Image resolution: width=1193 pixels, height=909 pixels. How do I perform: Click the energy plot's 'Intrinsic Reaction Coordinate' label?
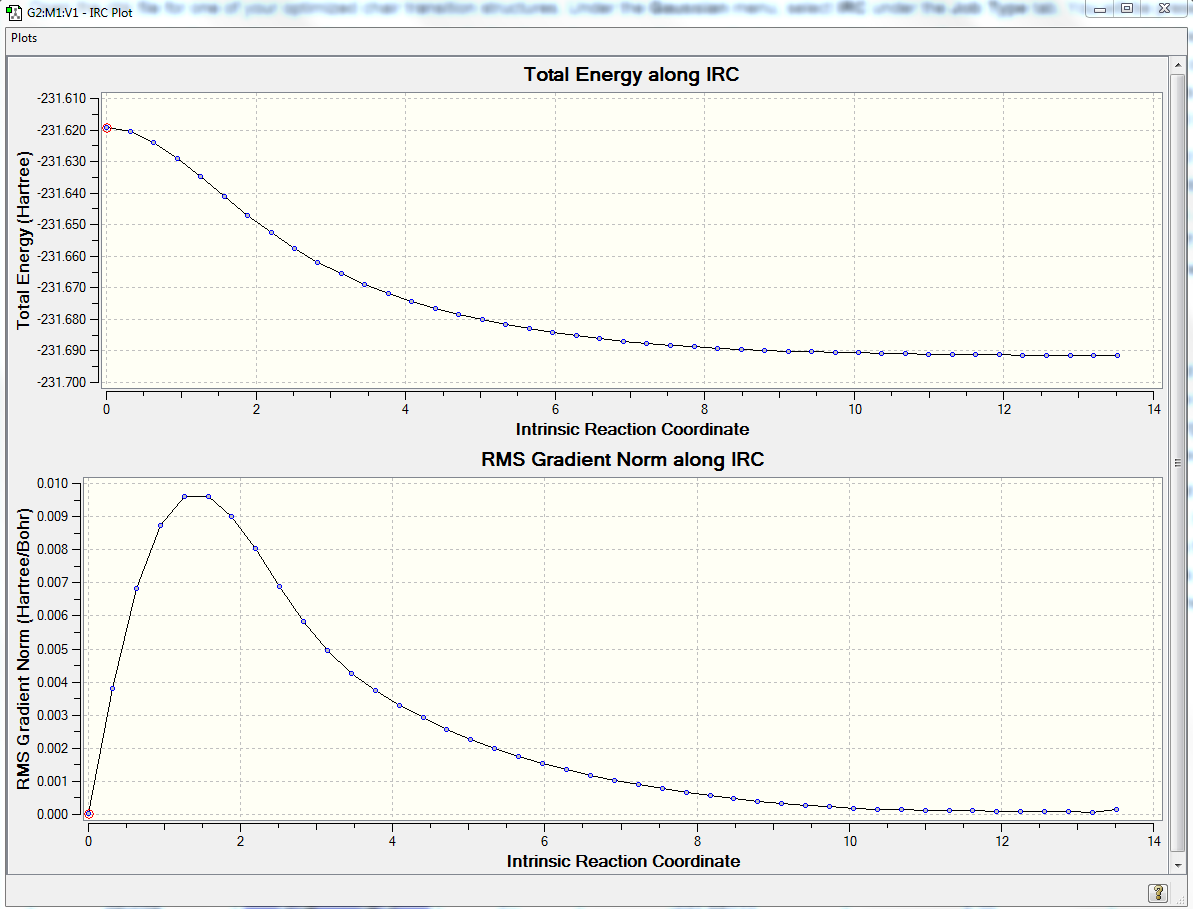point(632,429)
